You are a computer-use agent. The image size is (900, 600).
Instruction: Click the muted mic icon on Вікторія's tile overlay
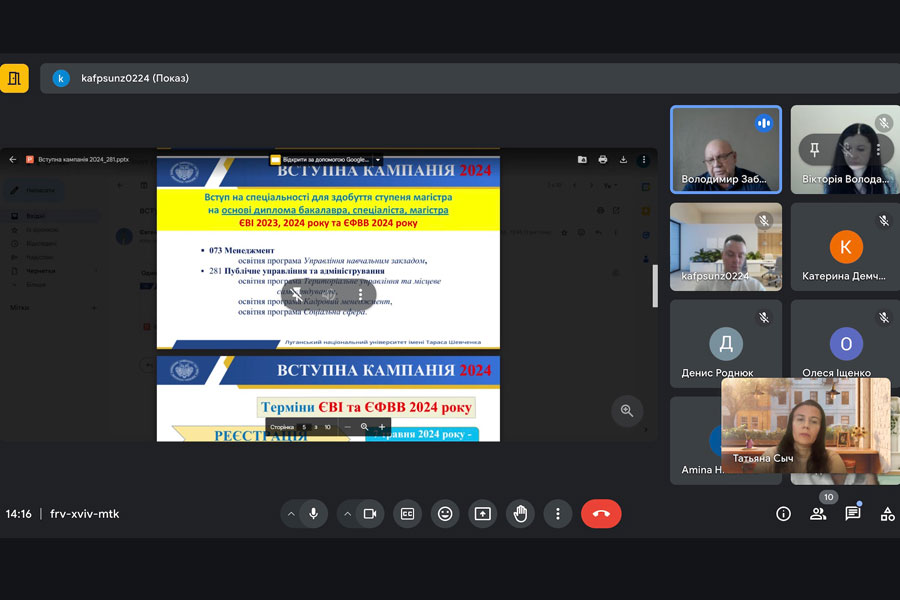pos(846,150)
